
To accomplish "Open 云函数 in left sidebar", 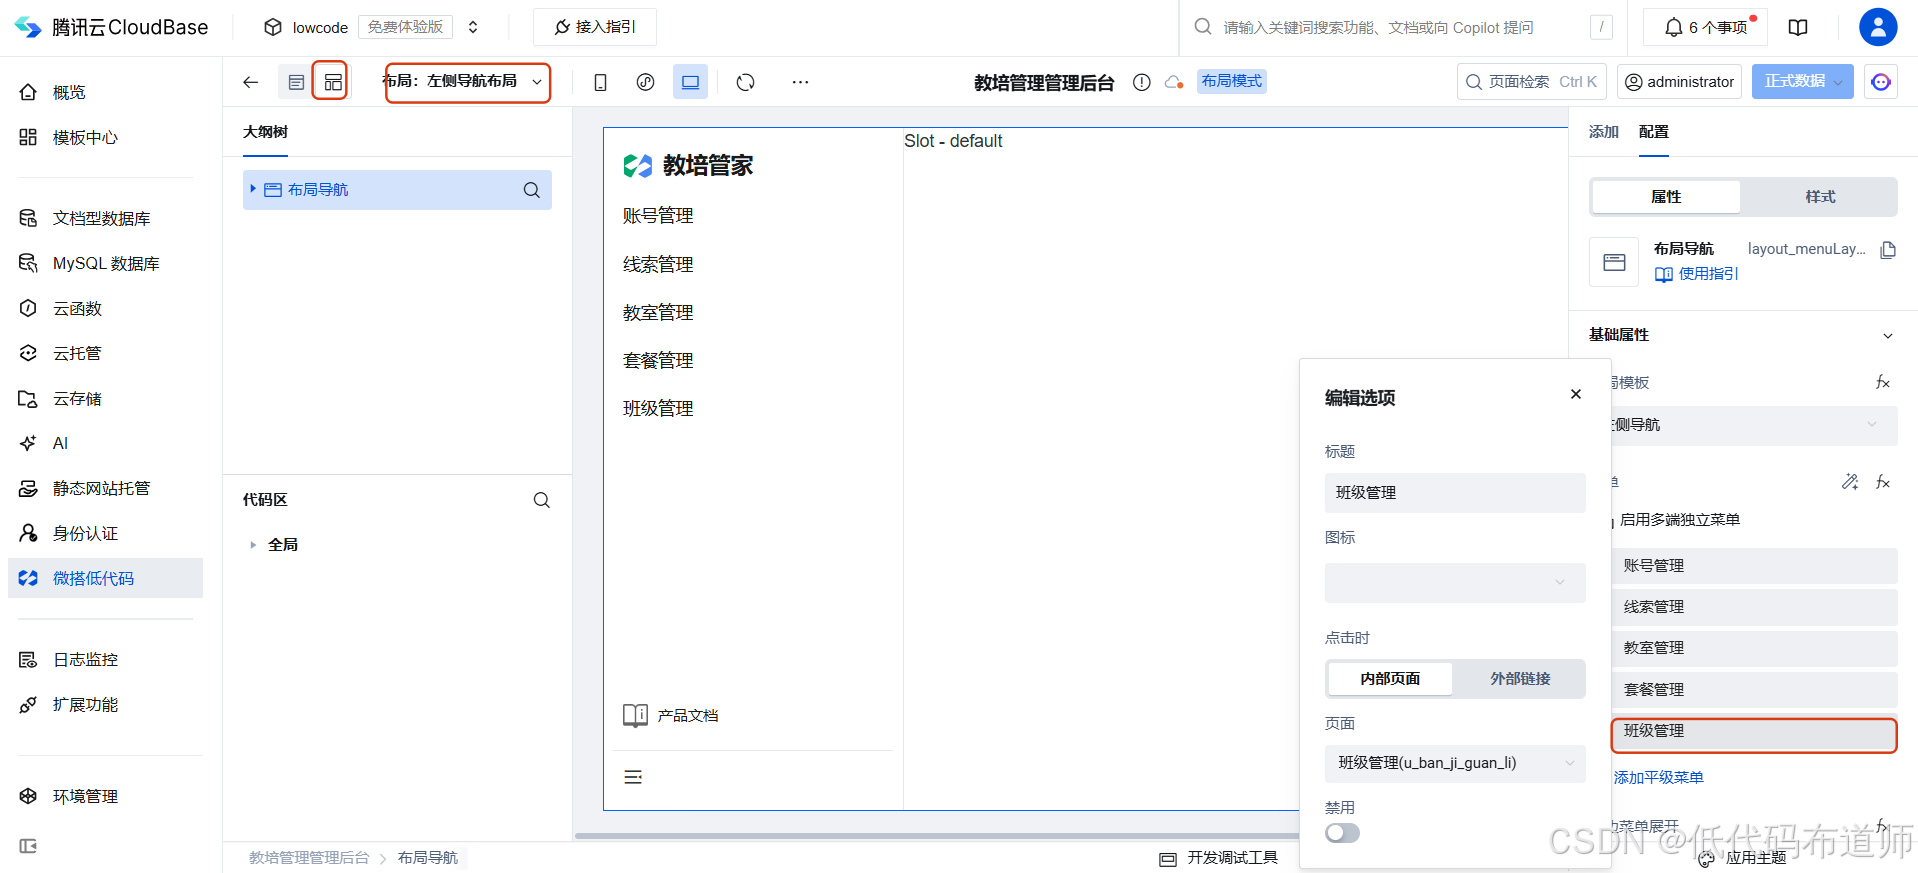I will click(77, 309).
